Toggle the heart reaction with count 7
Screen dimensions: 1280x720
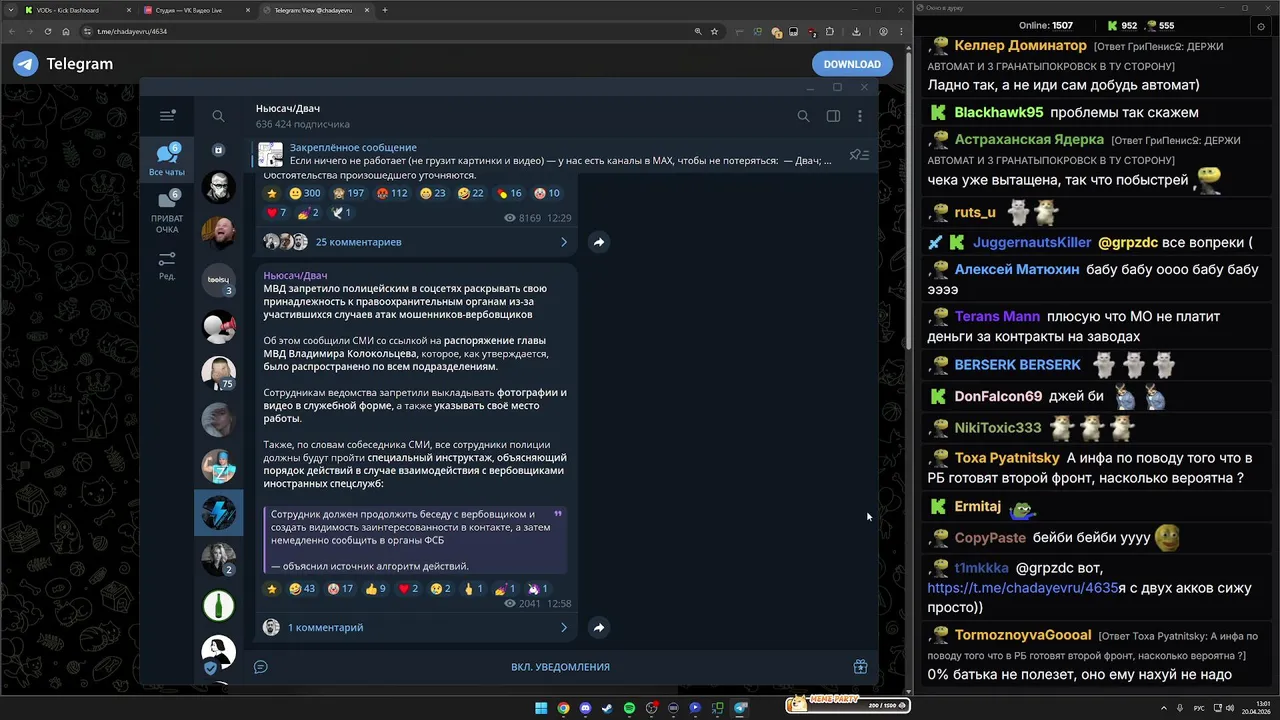(277, 212)
